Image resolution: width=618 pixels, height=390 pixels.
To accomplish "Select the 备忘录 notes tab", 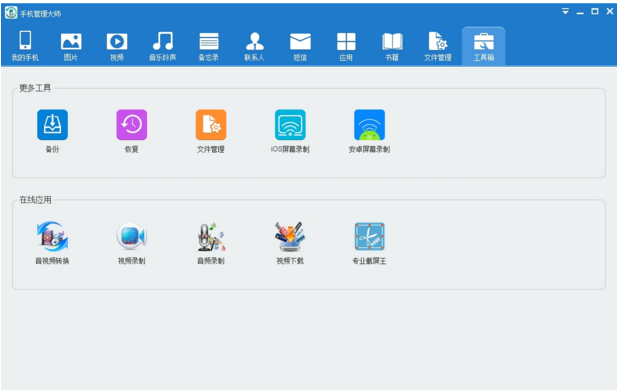I will (x=208, y=46).
